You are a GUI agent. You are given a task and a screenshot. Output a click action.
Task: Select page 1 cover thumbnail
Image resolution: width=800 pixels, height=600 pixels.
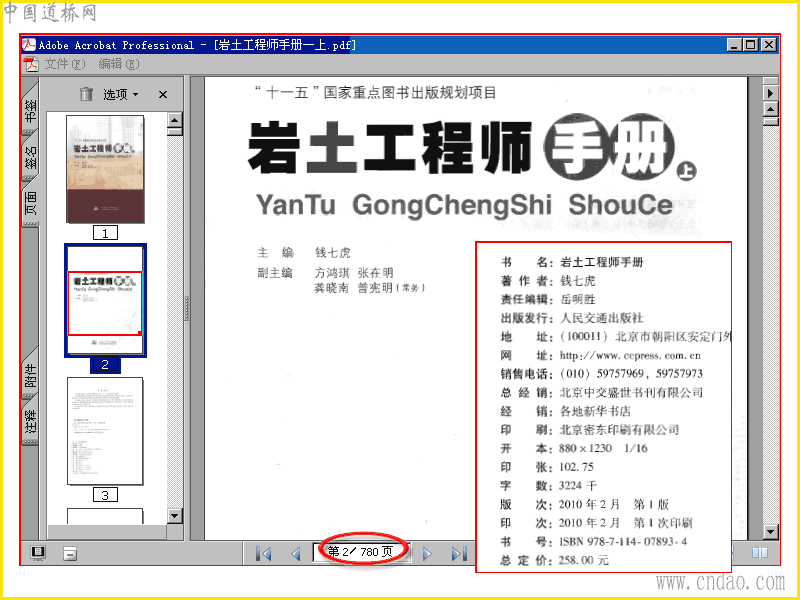(105, 169)
